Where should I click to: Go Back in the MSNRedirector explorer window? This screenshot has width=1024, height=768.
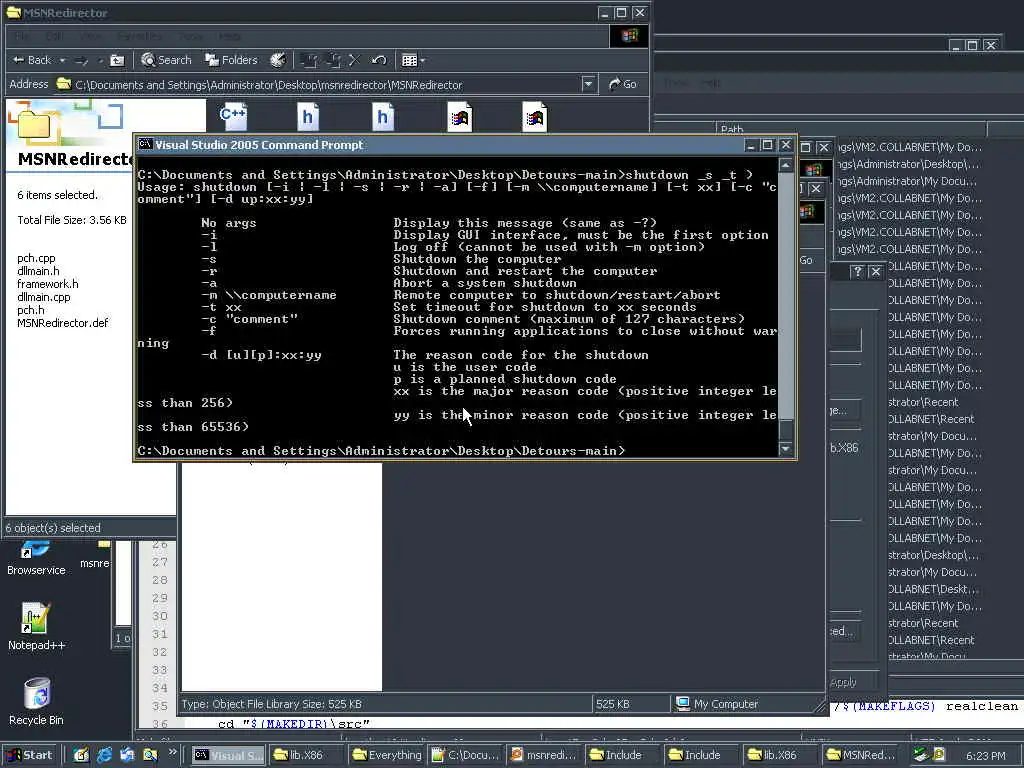tap(31, 60)
